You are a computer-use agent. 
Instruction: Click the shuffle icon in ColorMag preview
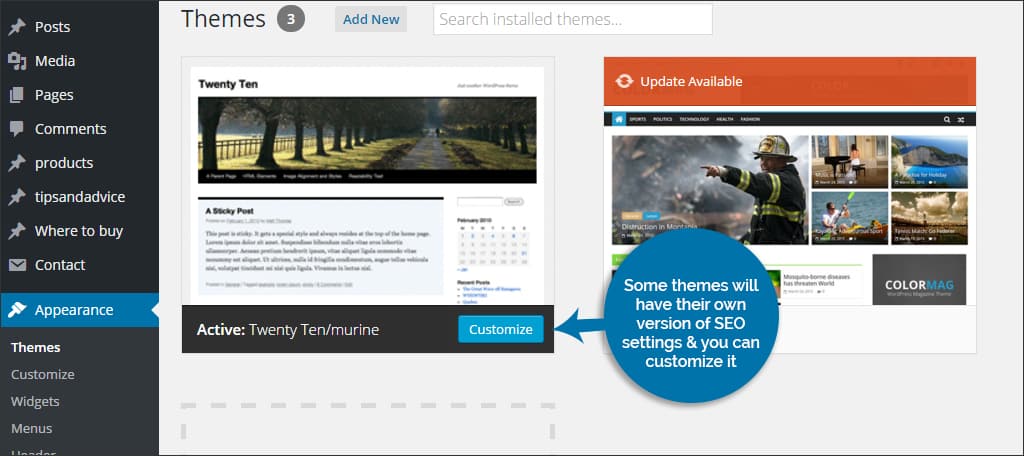[x=961, y=120]
